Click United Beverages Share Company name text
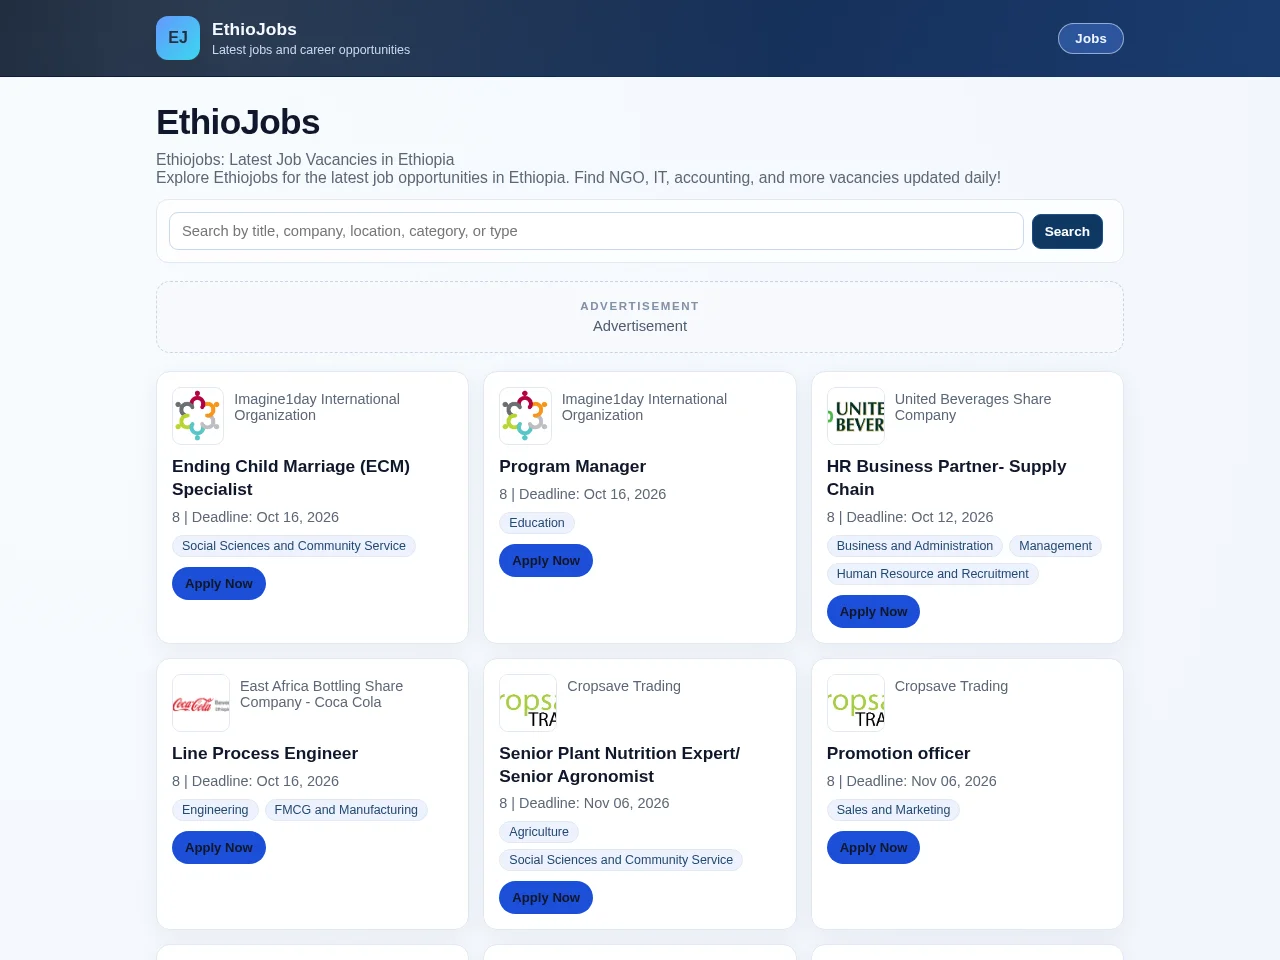This screenshot has height=960, width=1280. 973,407
